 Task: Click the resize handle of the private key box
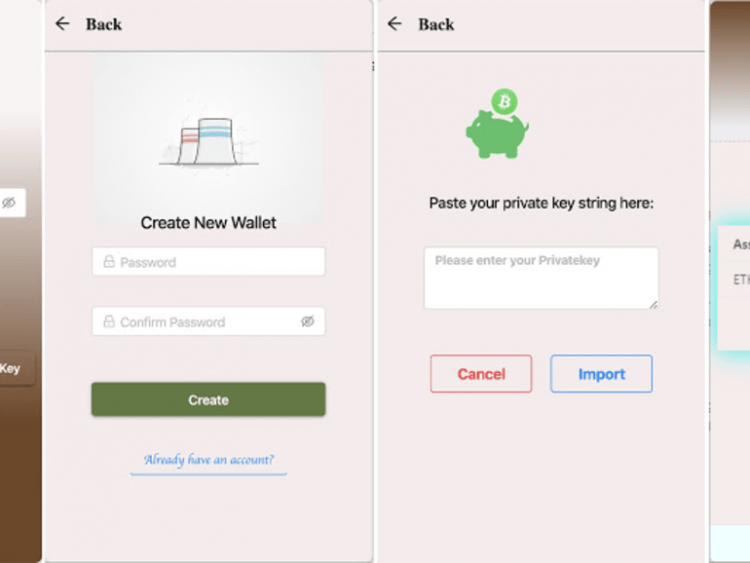[x=654, y=304]
